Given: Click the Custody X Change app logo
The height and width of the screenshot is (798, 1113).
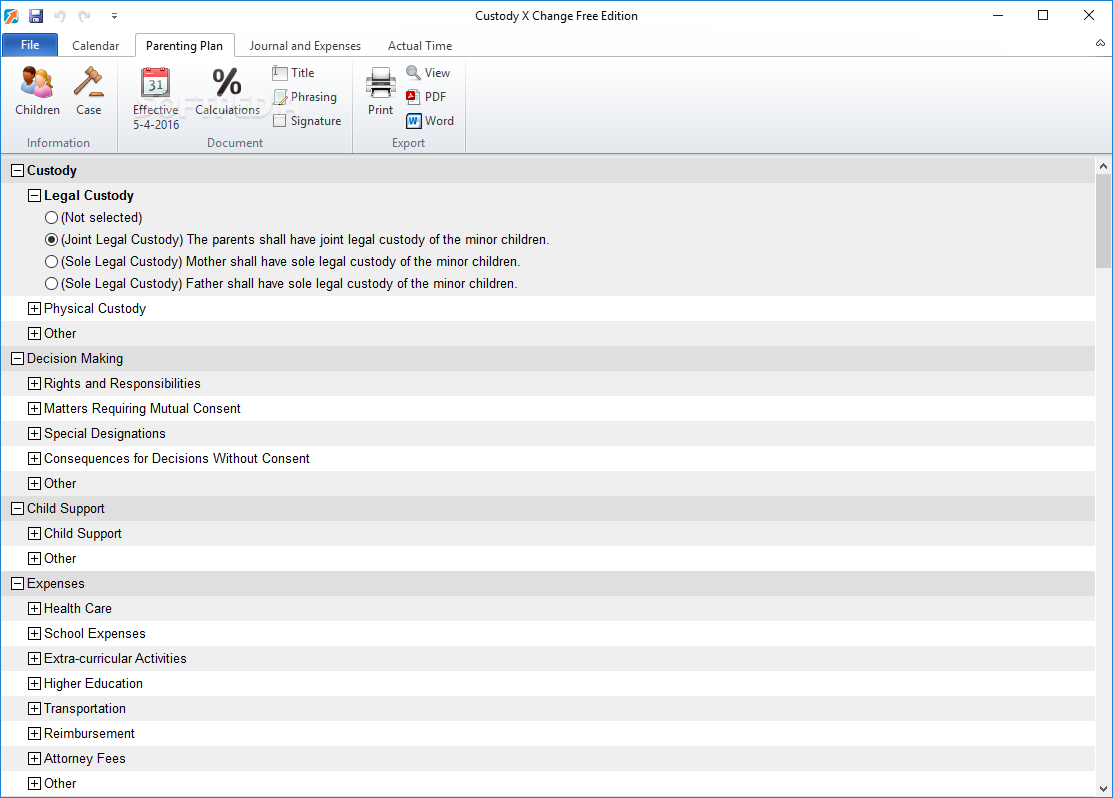Looking at the screenshot, I should click(11, 16).
